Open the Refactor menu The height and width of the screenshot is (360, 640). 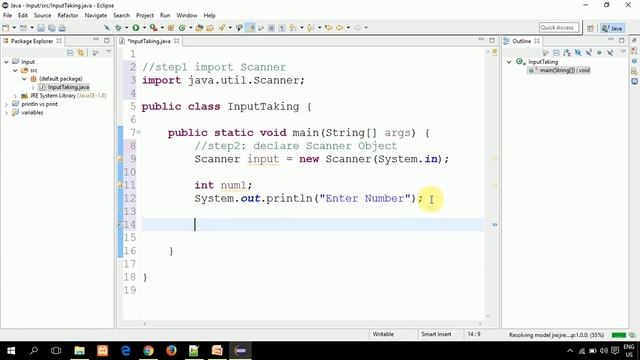pyautogui.click(x=68, y=16)
